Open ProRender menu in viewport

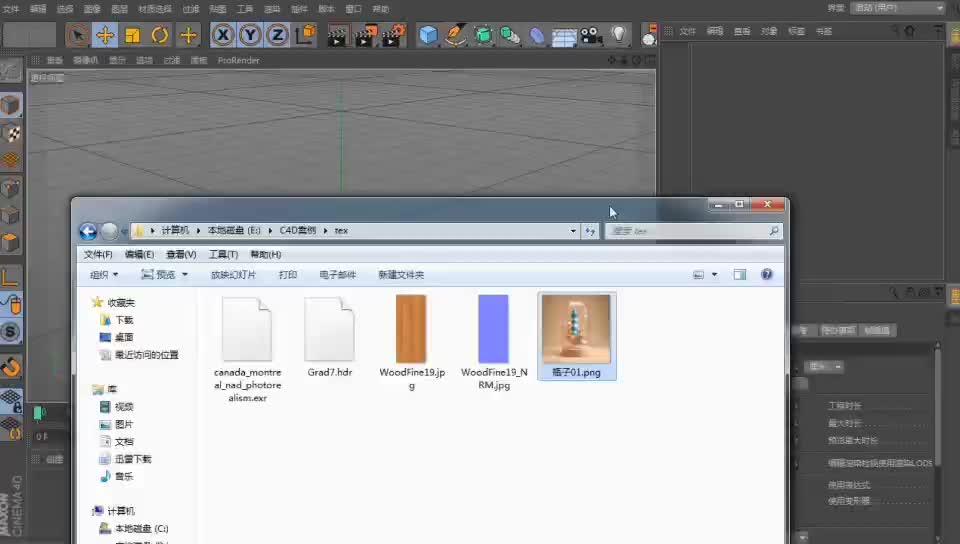pos(238,60)
